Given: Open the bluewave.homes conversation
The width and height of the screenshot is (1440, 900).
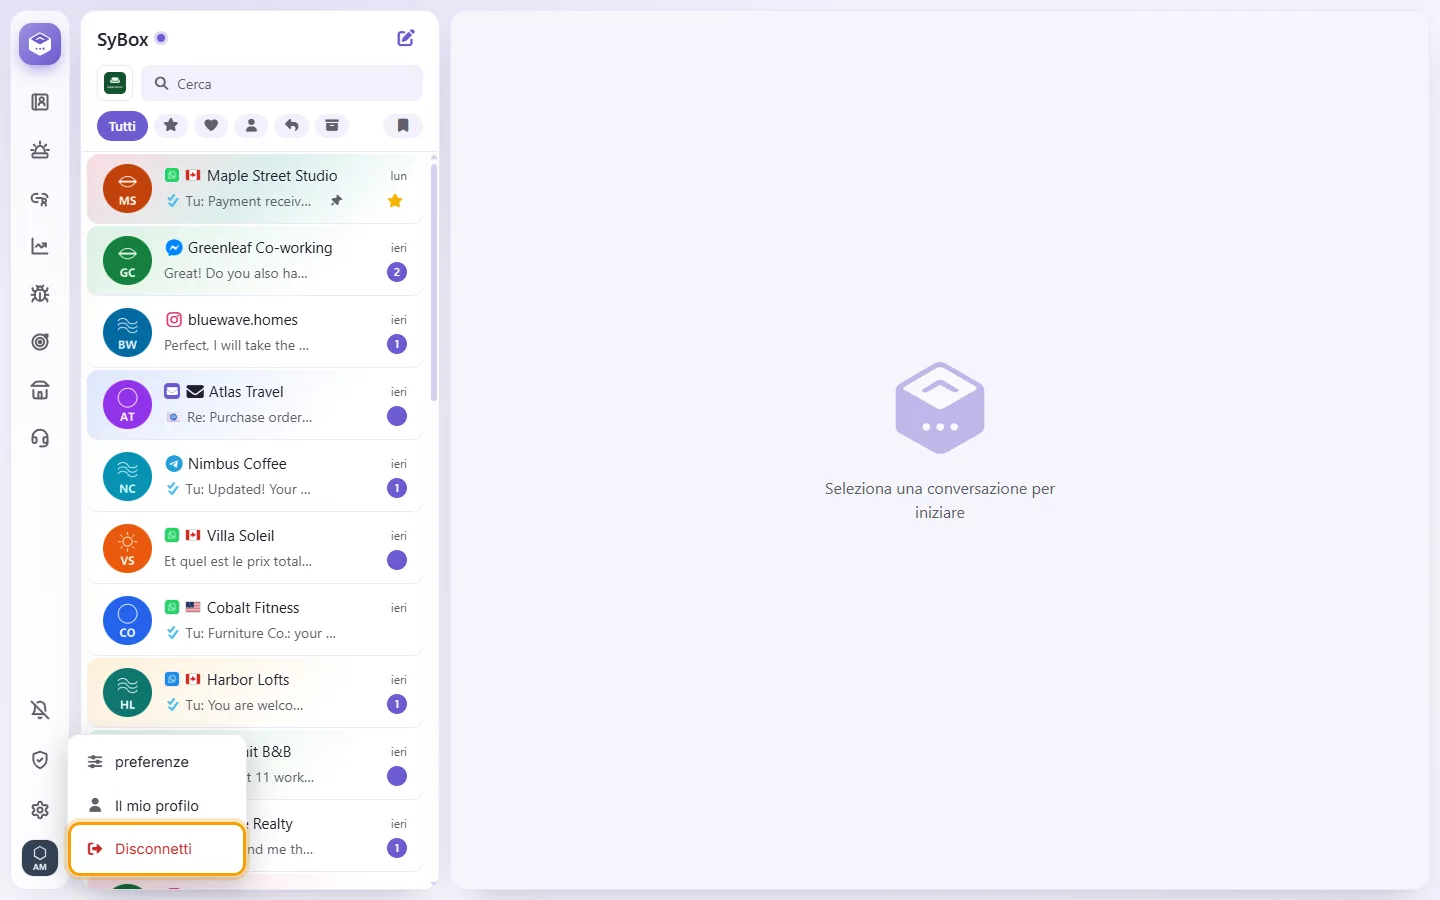Looking at the screenshot, I should 255,332.
